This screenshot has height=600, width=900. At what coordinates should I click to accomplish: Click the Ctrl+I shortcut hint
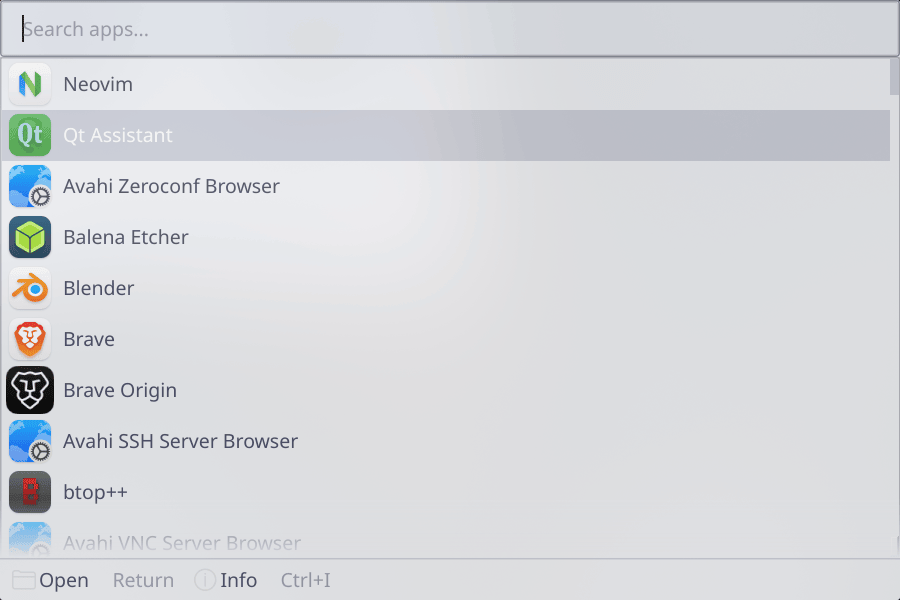[305, 580]
